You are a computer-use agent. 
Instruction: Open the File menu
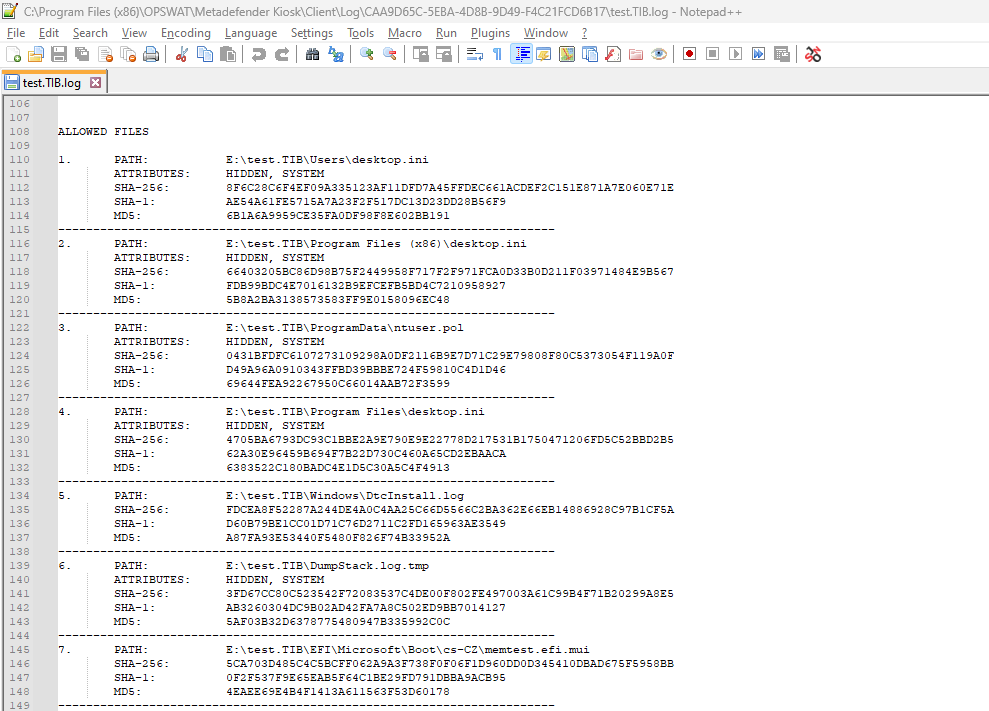16,33
